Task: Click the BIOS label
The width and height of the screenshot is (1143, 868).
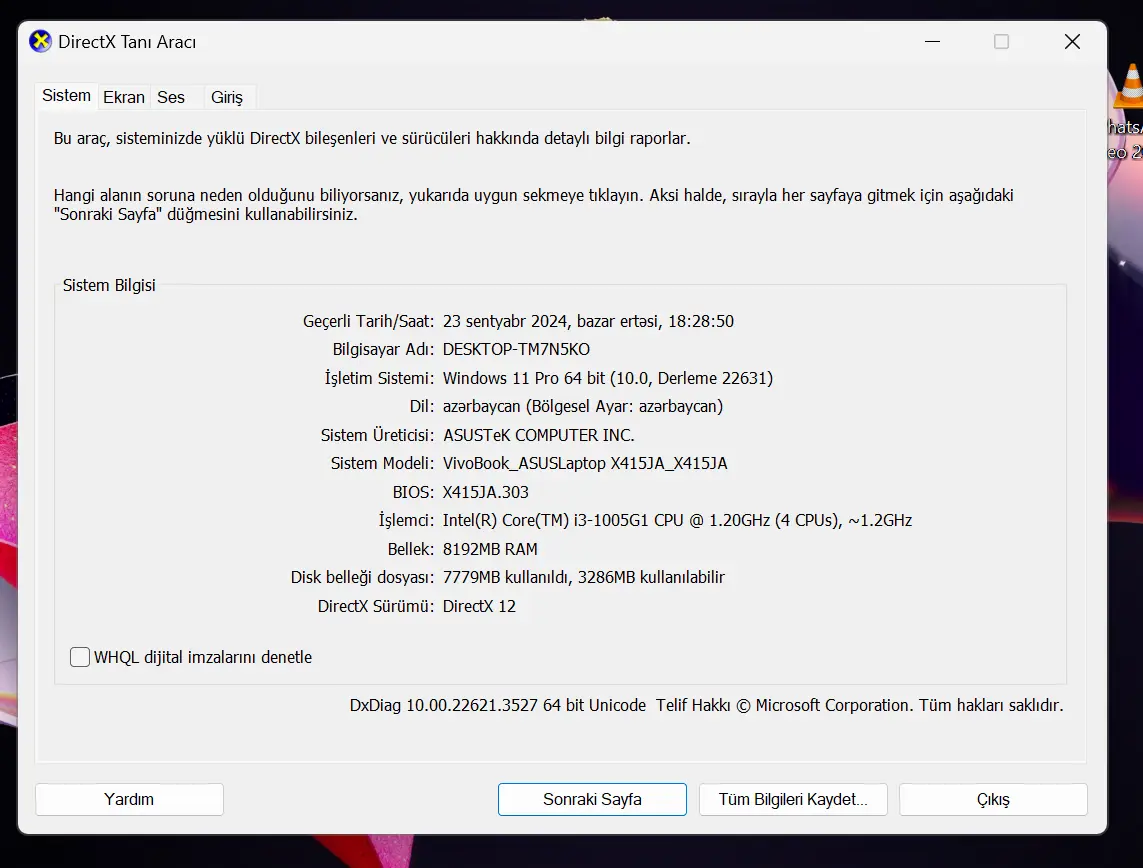Action: coord(413,492)
